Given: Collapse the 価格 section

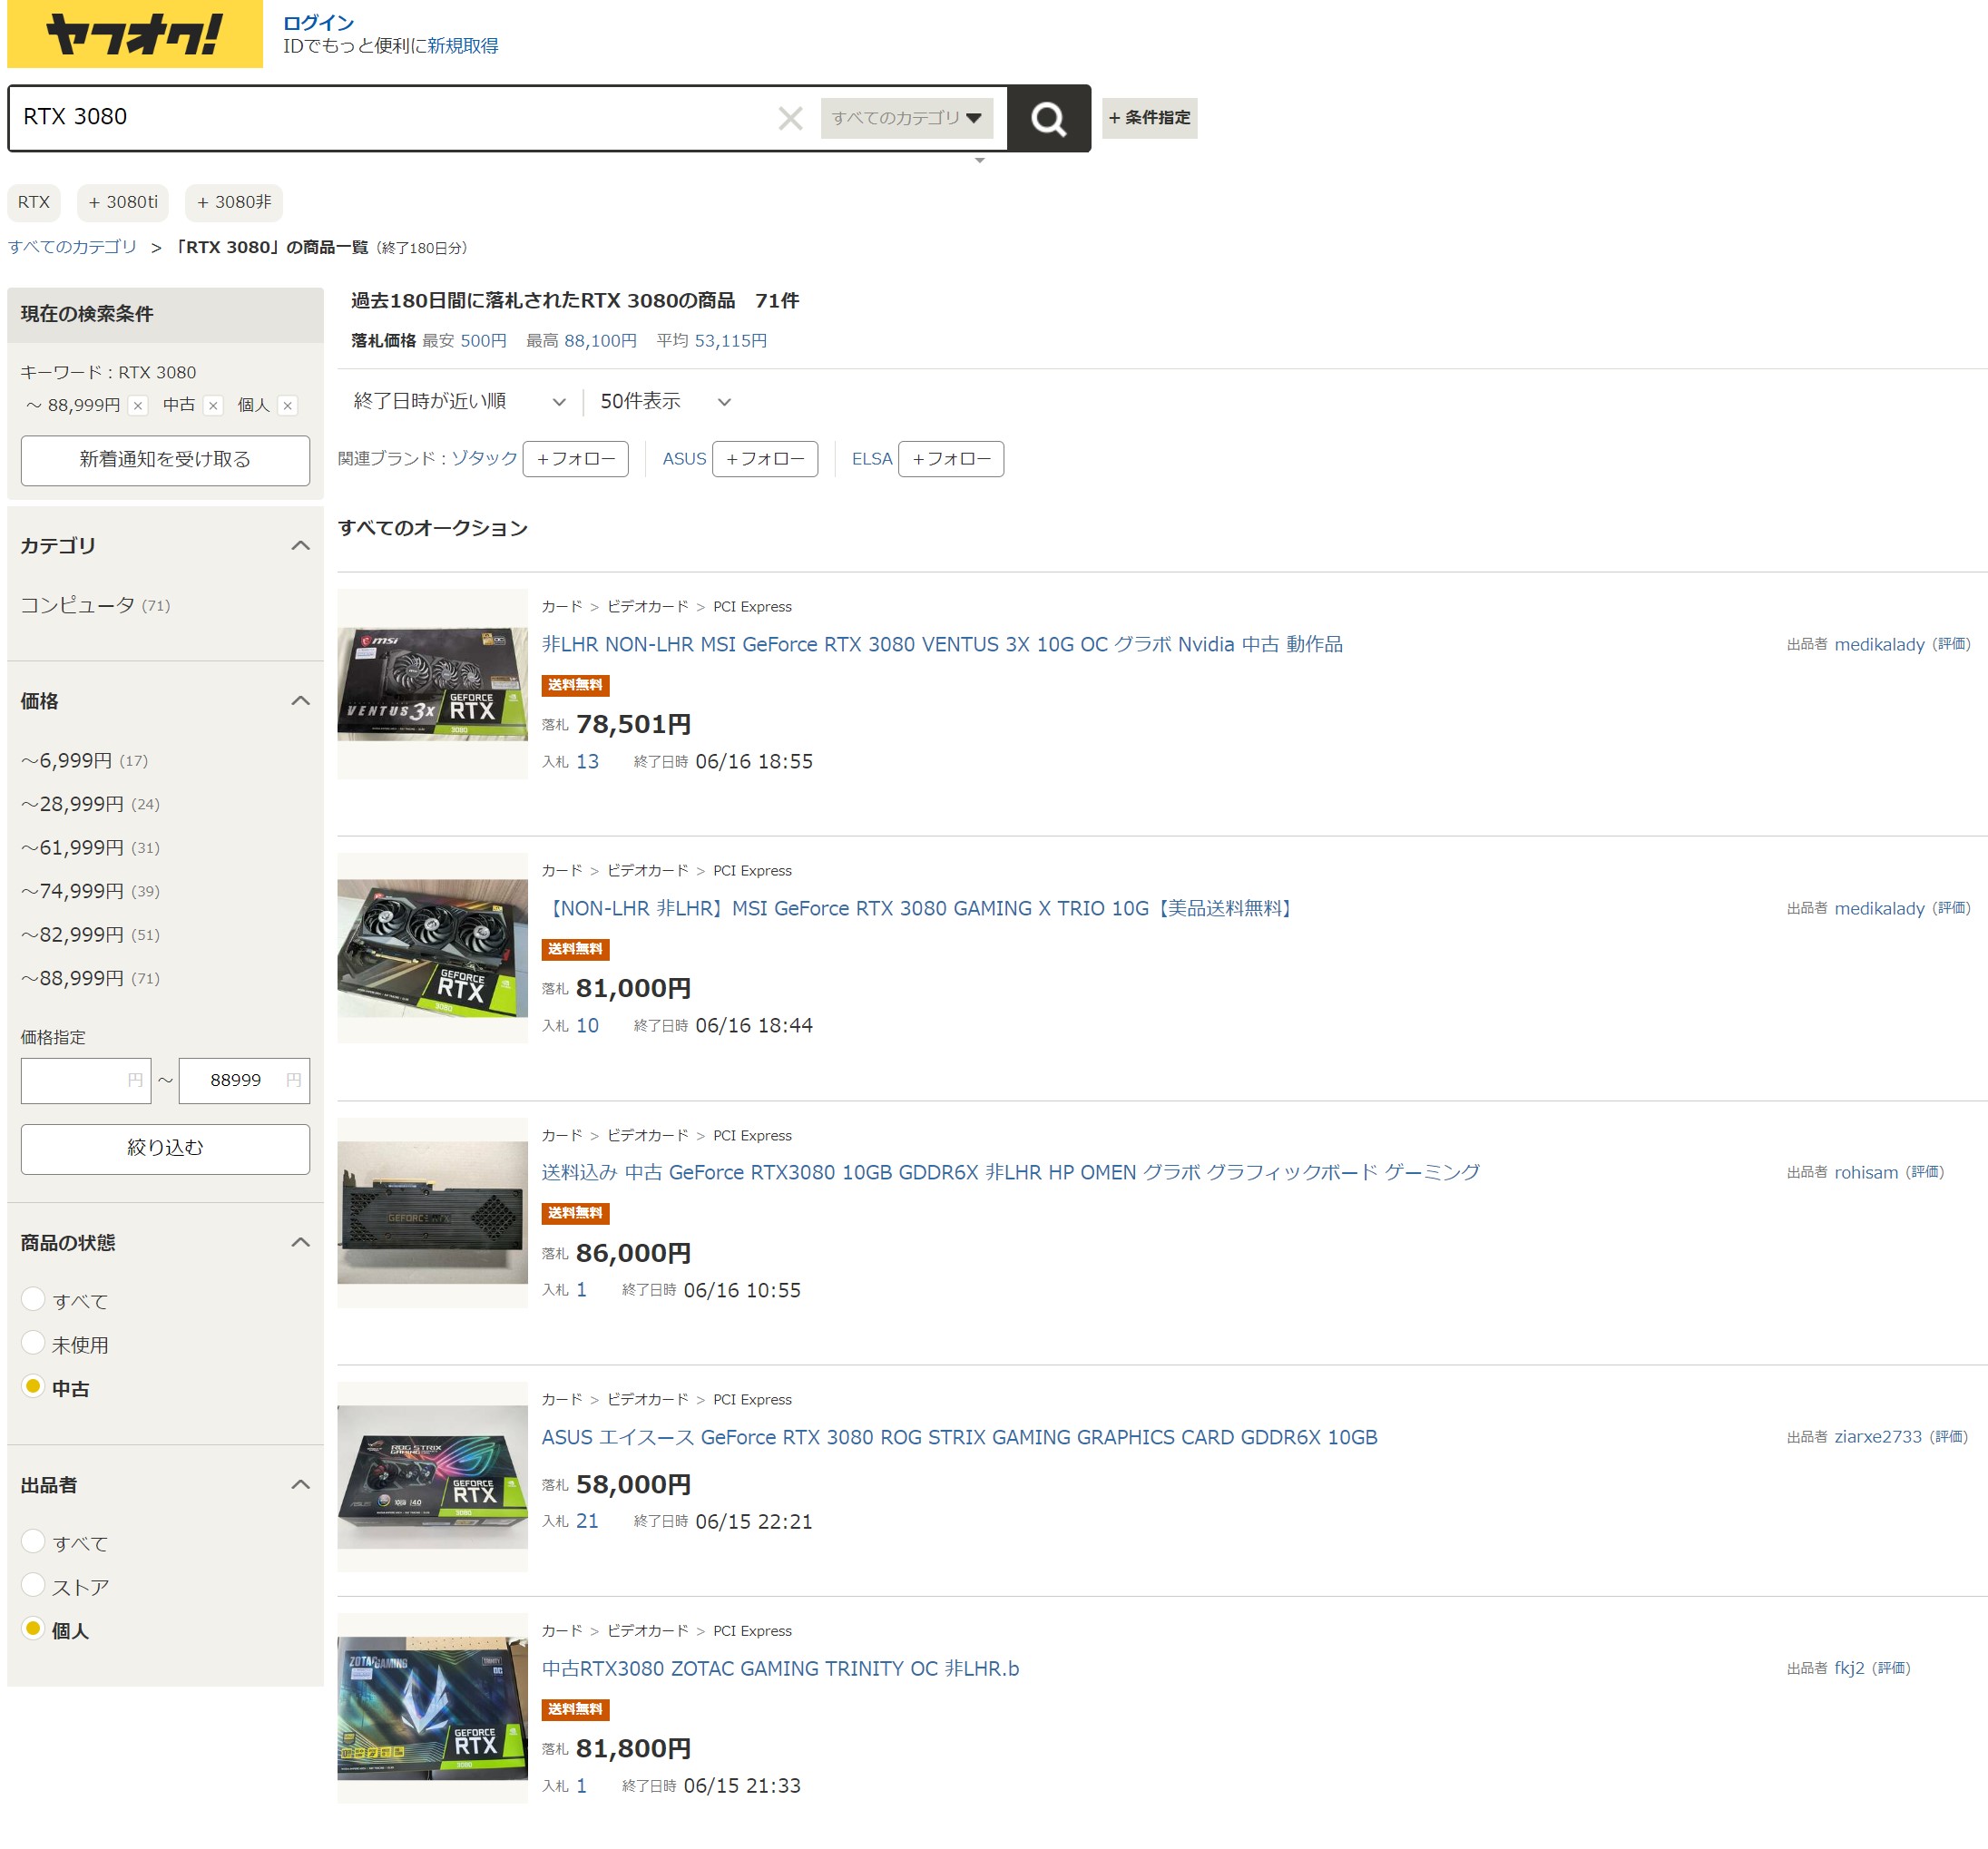Looking at the screenshot, I should click(x=300, y=700).
